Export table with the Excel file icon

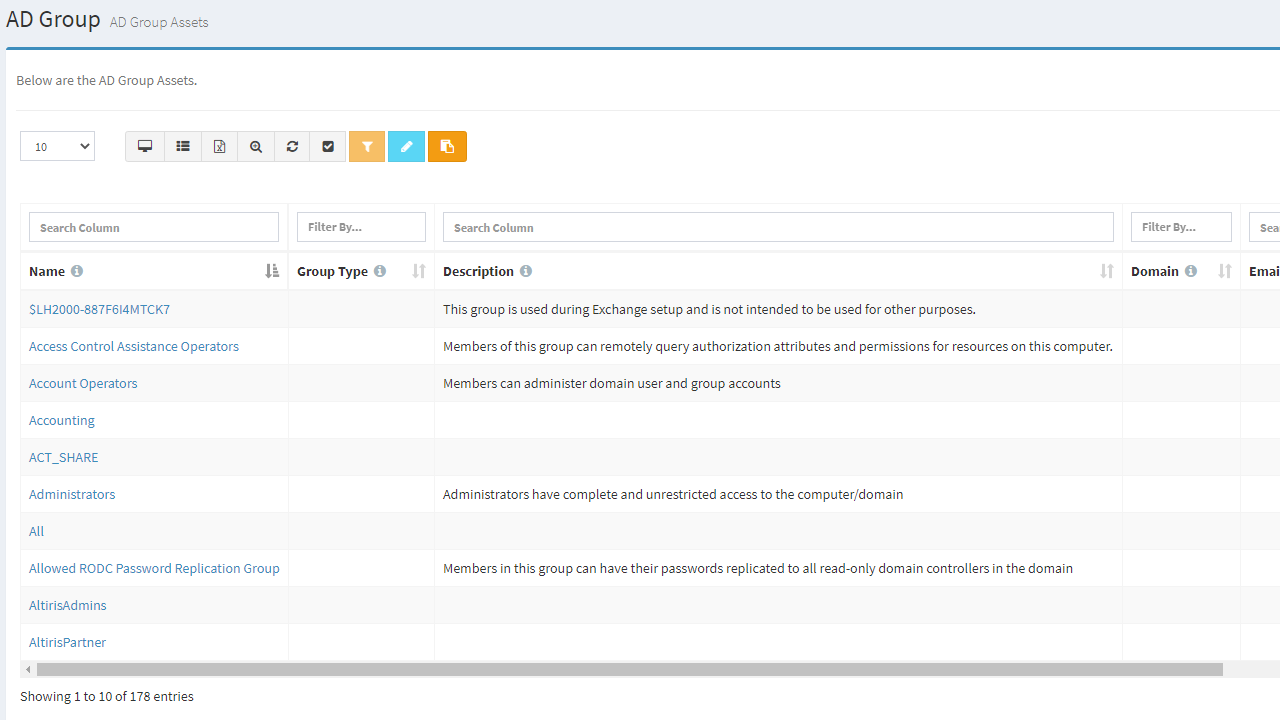(x=219, y=146)
